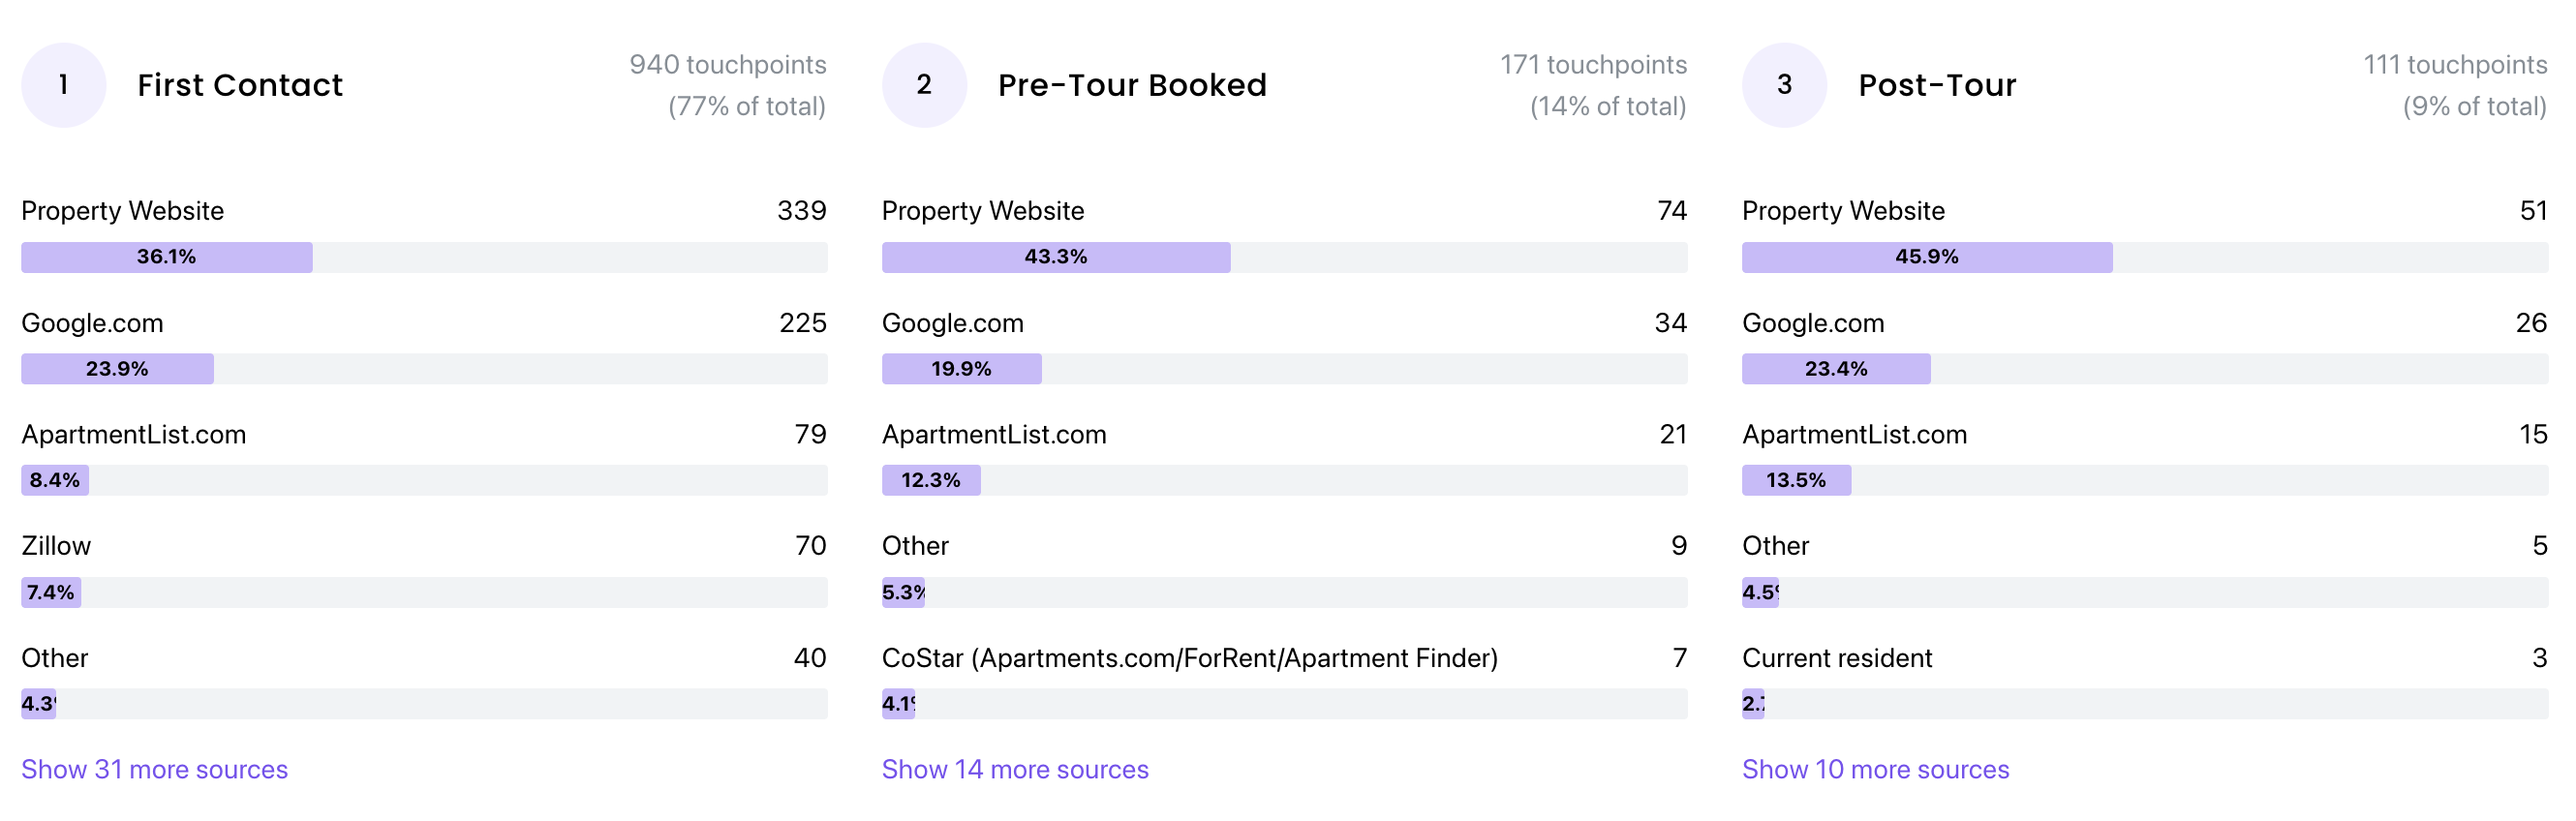Expand Show 10 more sources
The width and height of the screenshot is (2576, 821).
click(1875, 769)
